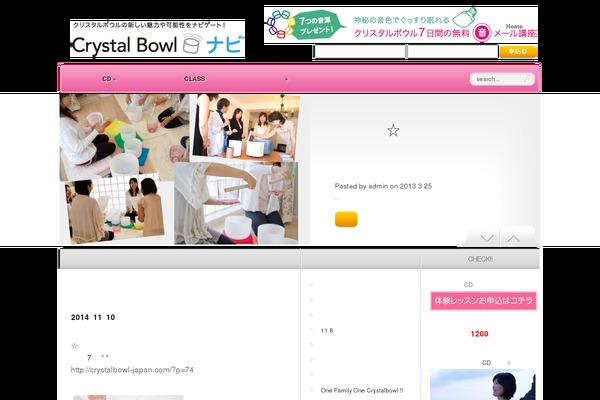Open the CLASS menu item
The height and width of the screenshot is (400, 600).
click(194, 78)
